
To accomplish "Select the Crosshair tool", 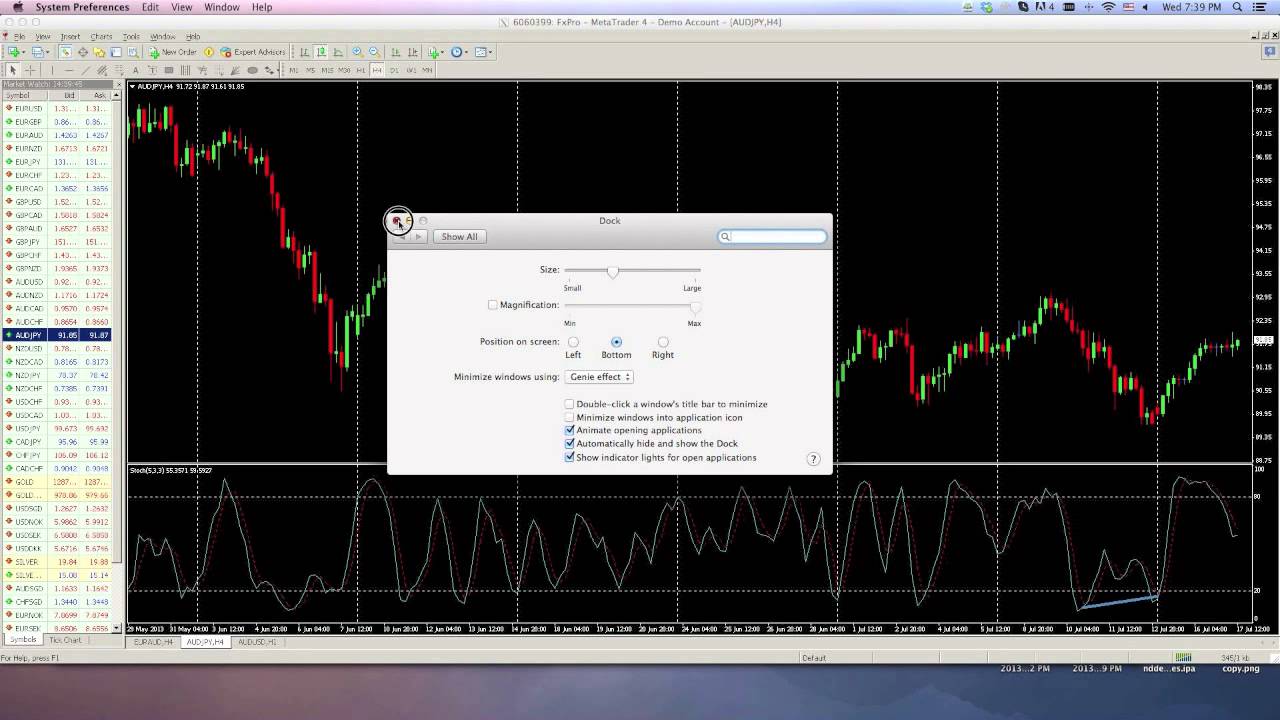I will [30, 70].
